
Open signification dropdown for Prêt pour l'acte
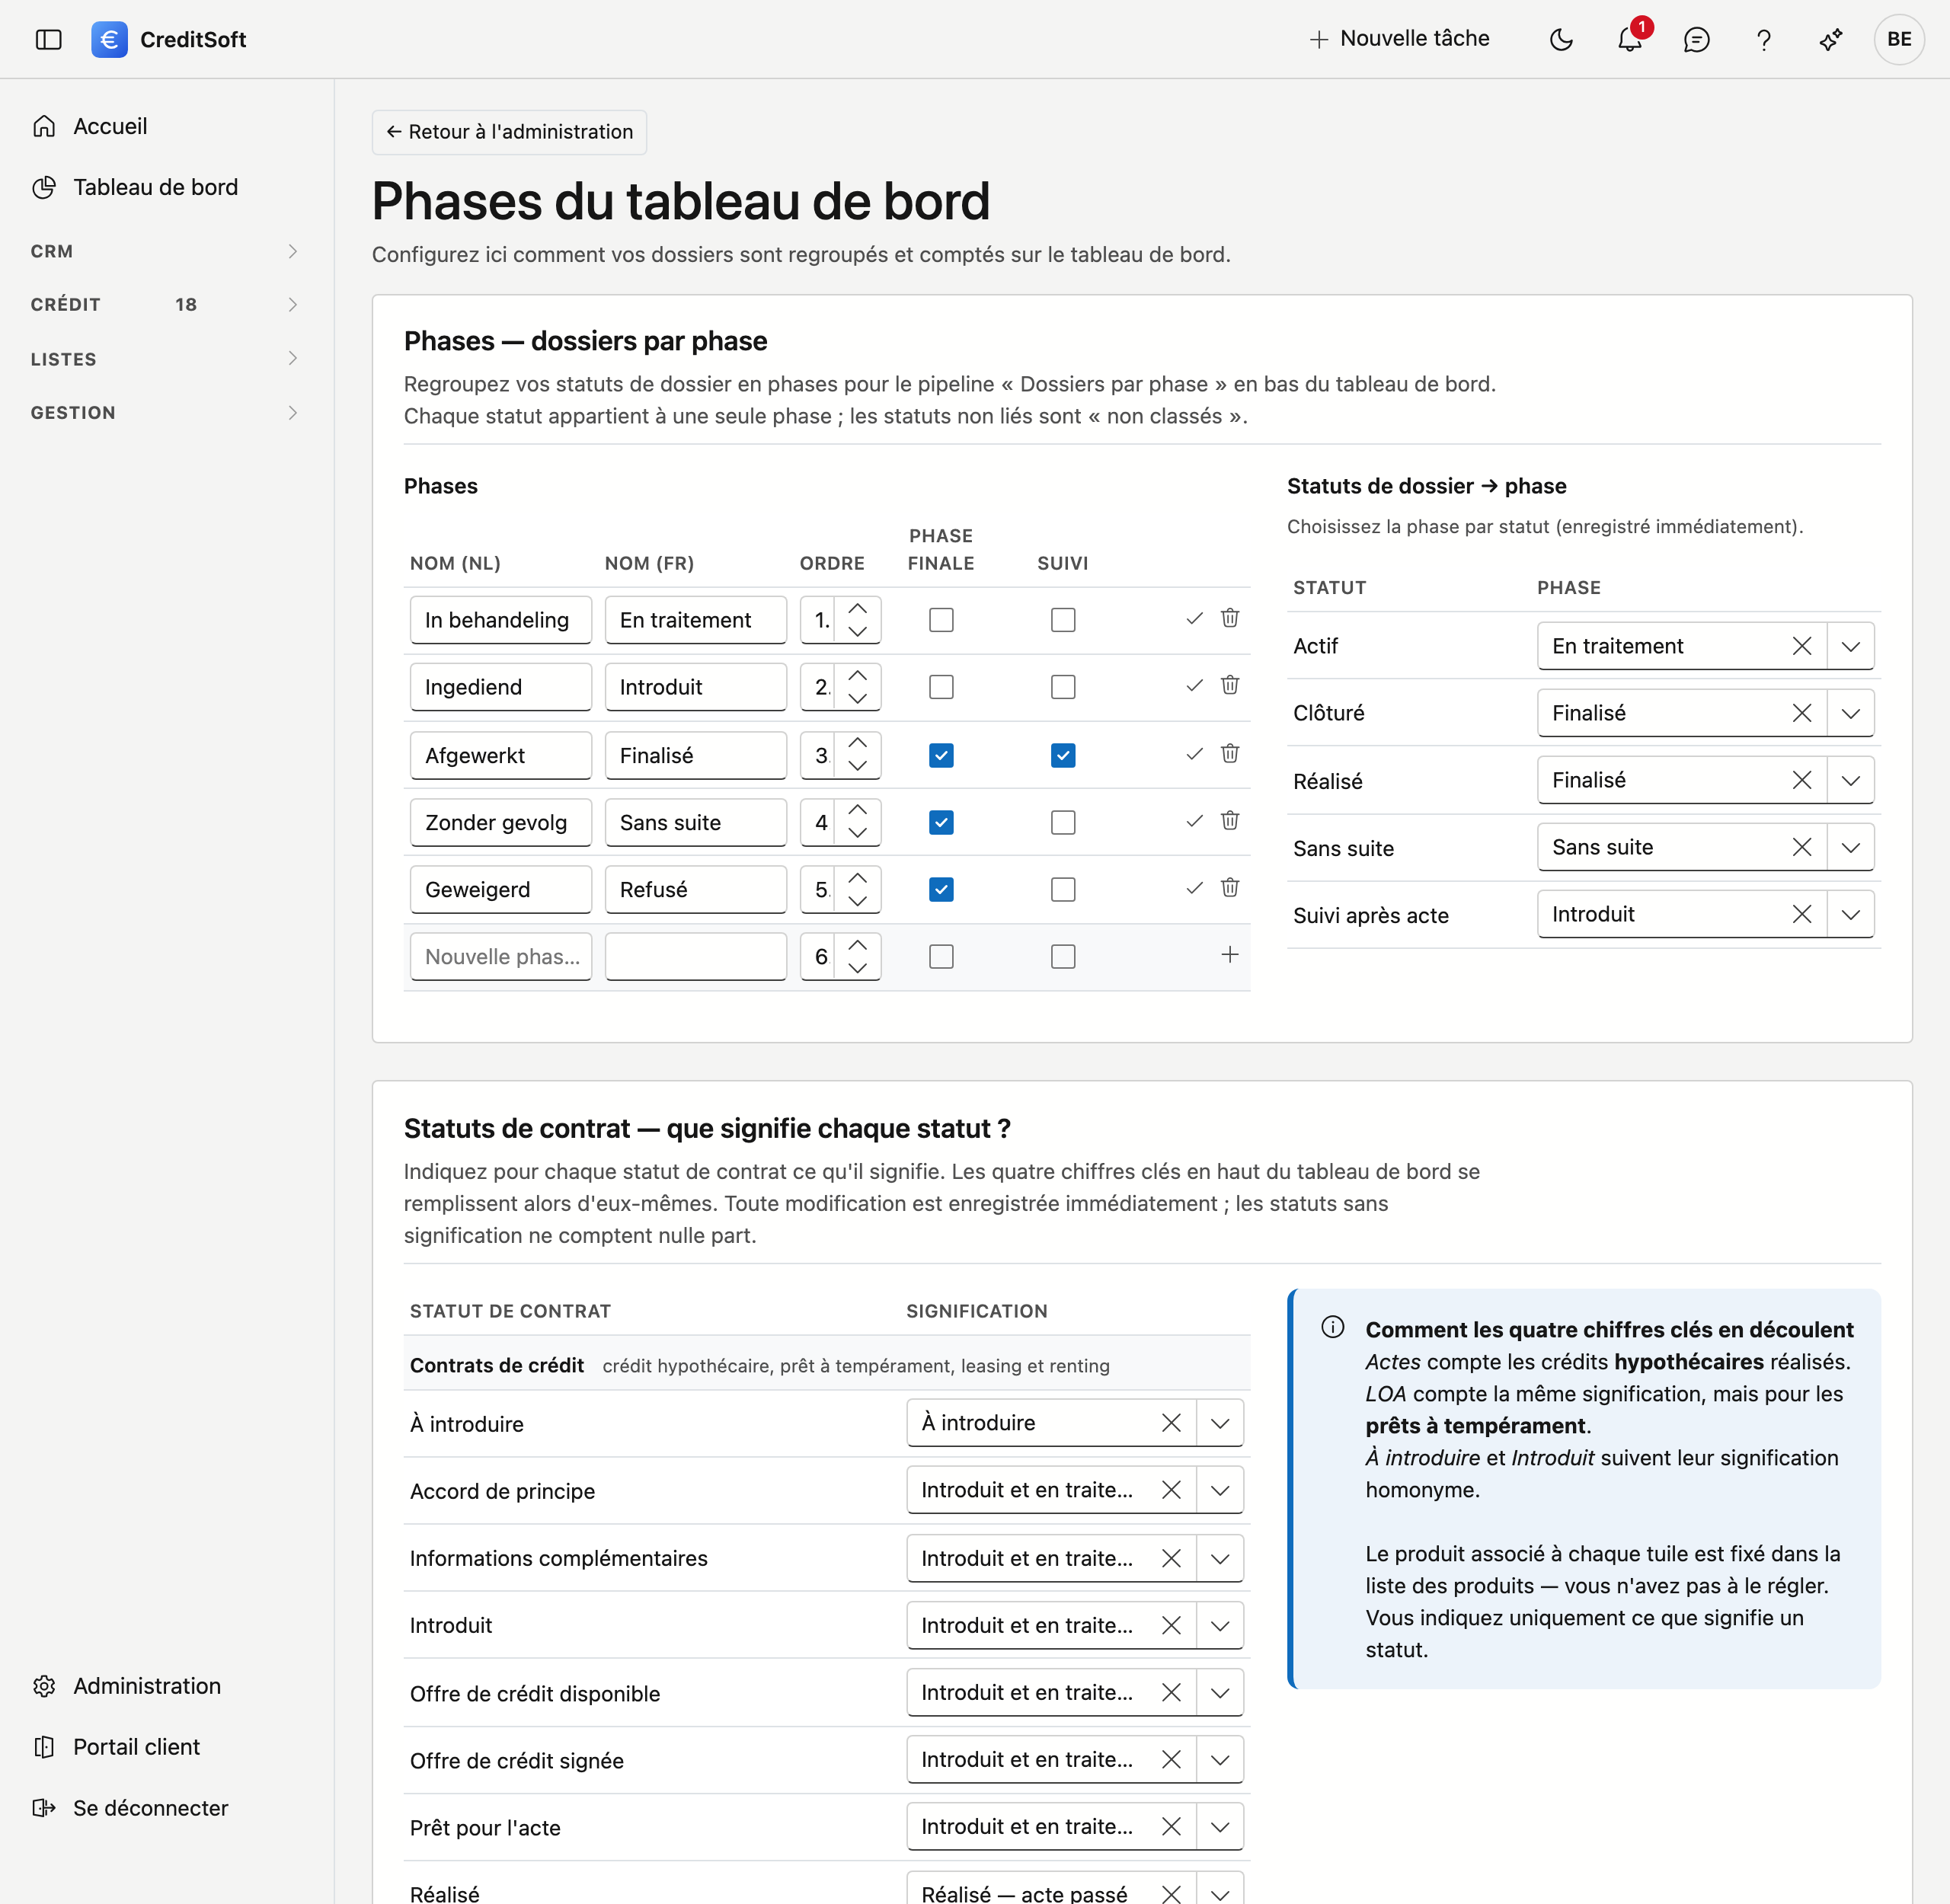(x=1220, y=1826)
